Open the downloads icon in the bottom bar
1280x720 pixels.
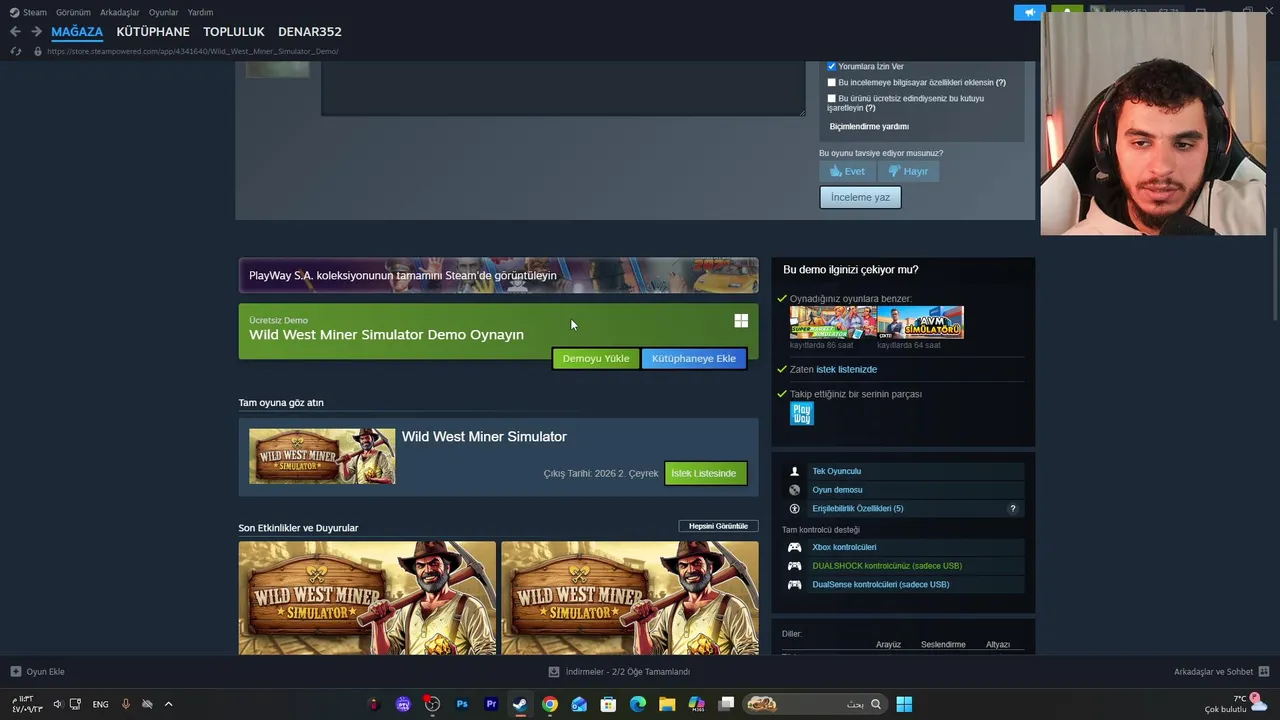click(554, 672)
